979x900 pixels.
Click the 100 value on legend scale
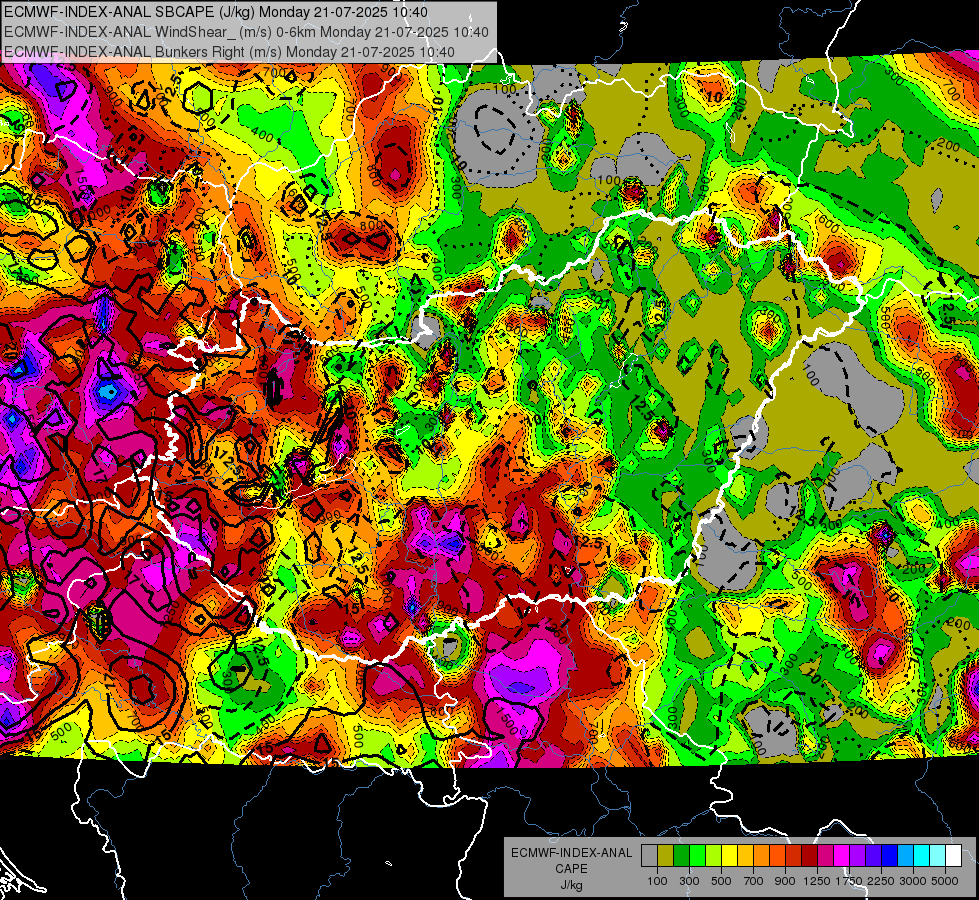(x=657, y=881)
